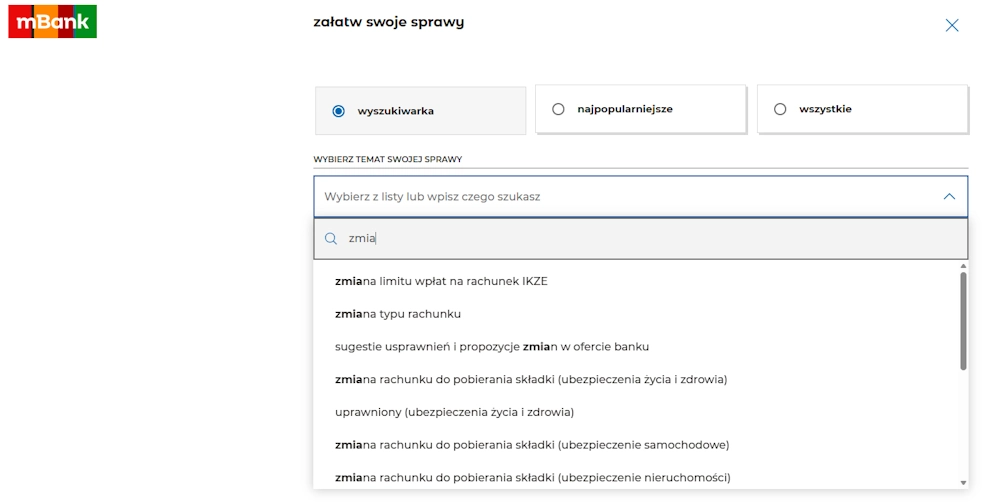Select zmiana limitu wpłat na rachunek IKZE

[x=441, y=281]
